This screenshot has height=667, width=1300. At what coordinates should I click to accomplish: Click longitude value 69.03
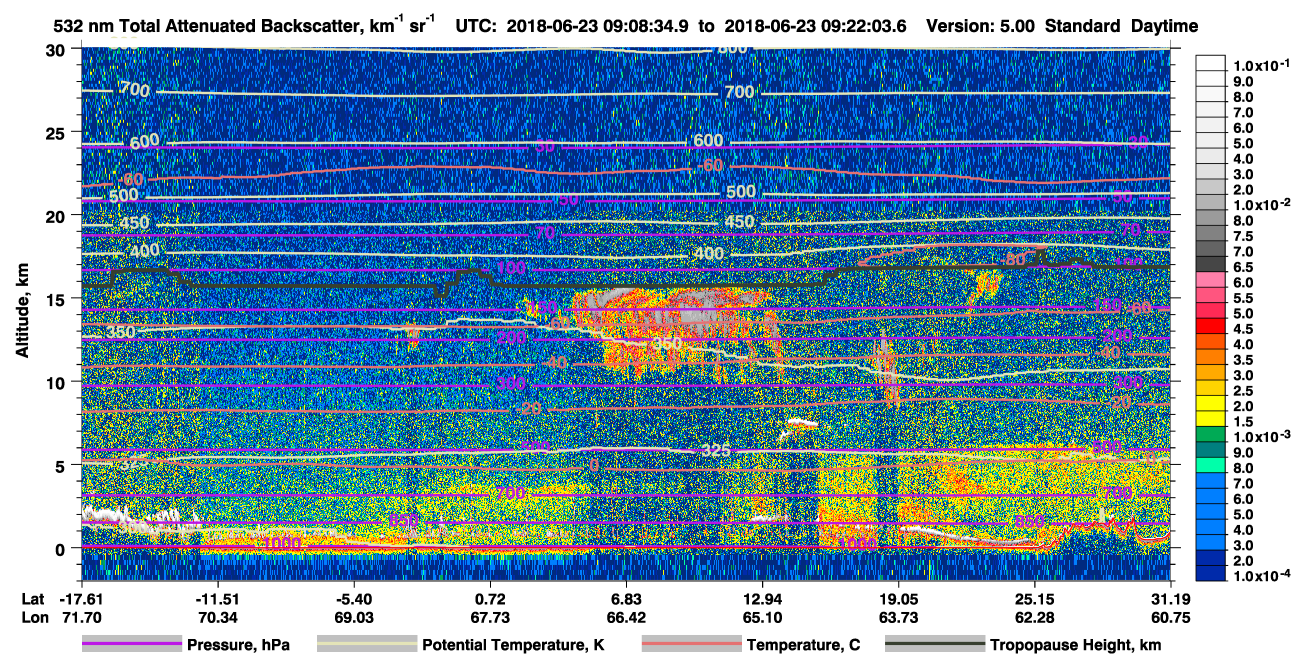coord(353,618)
